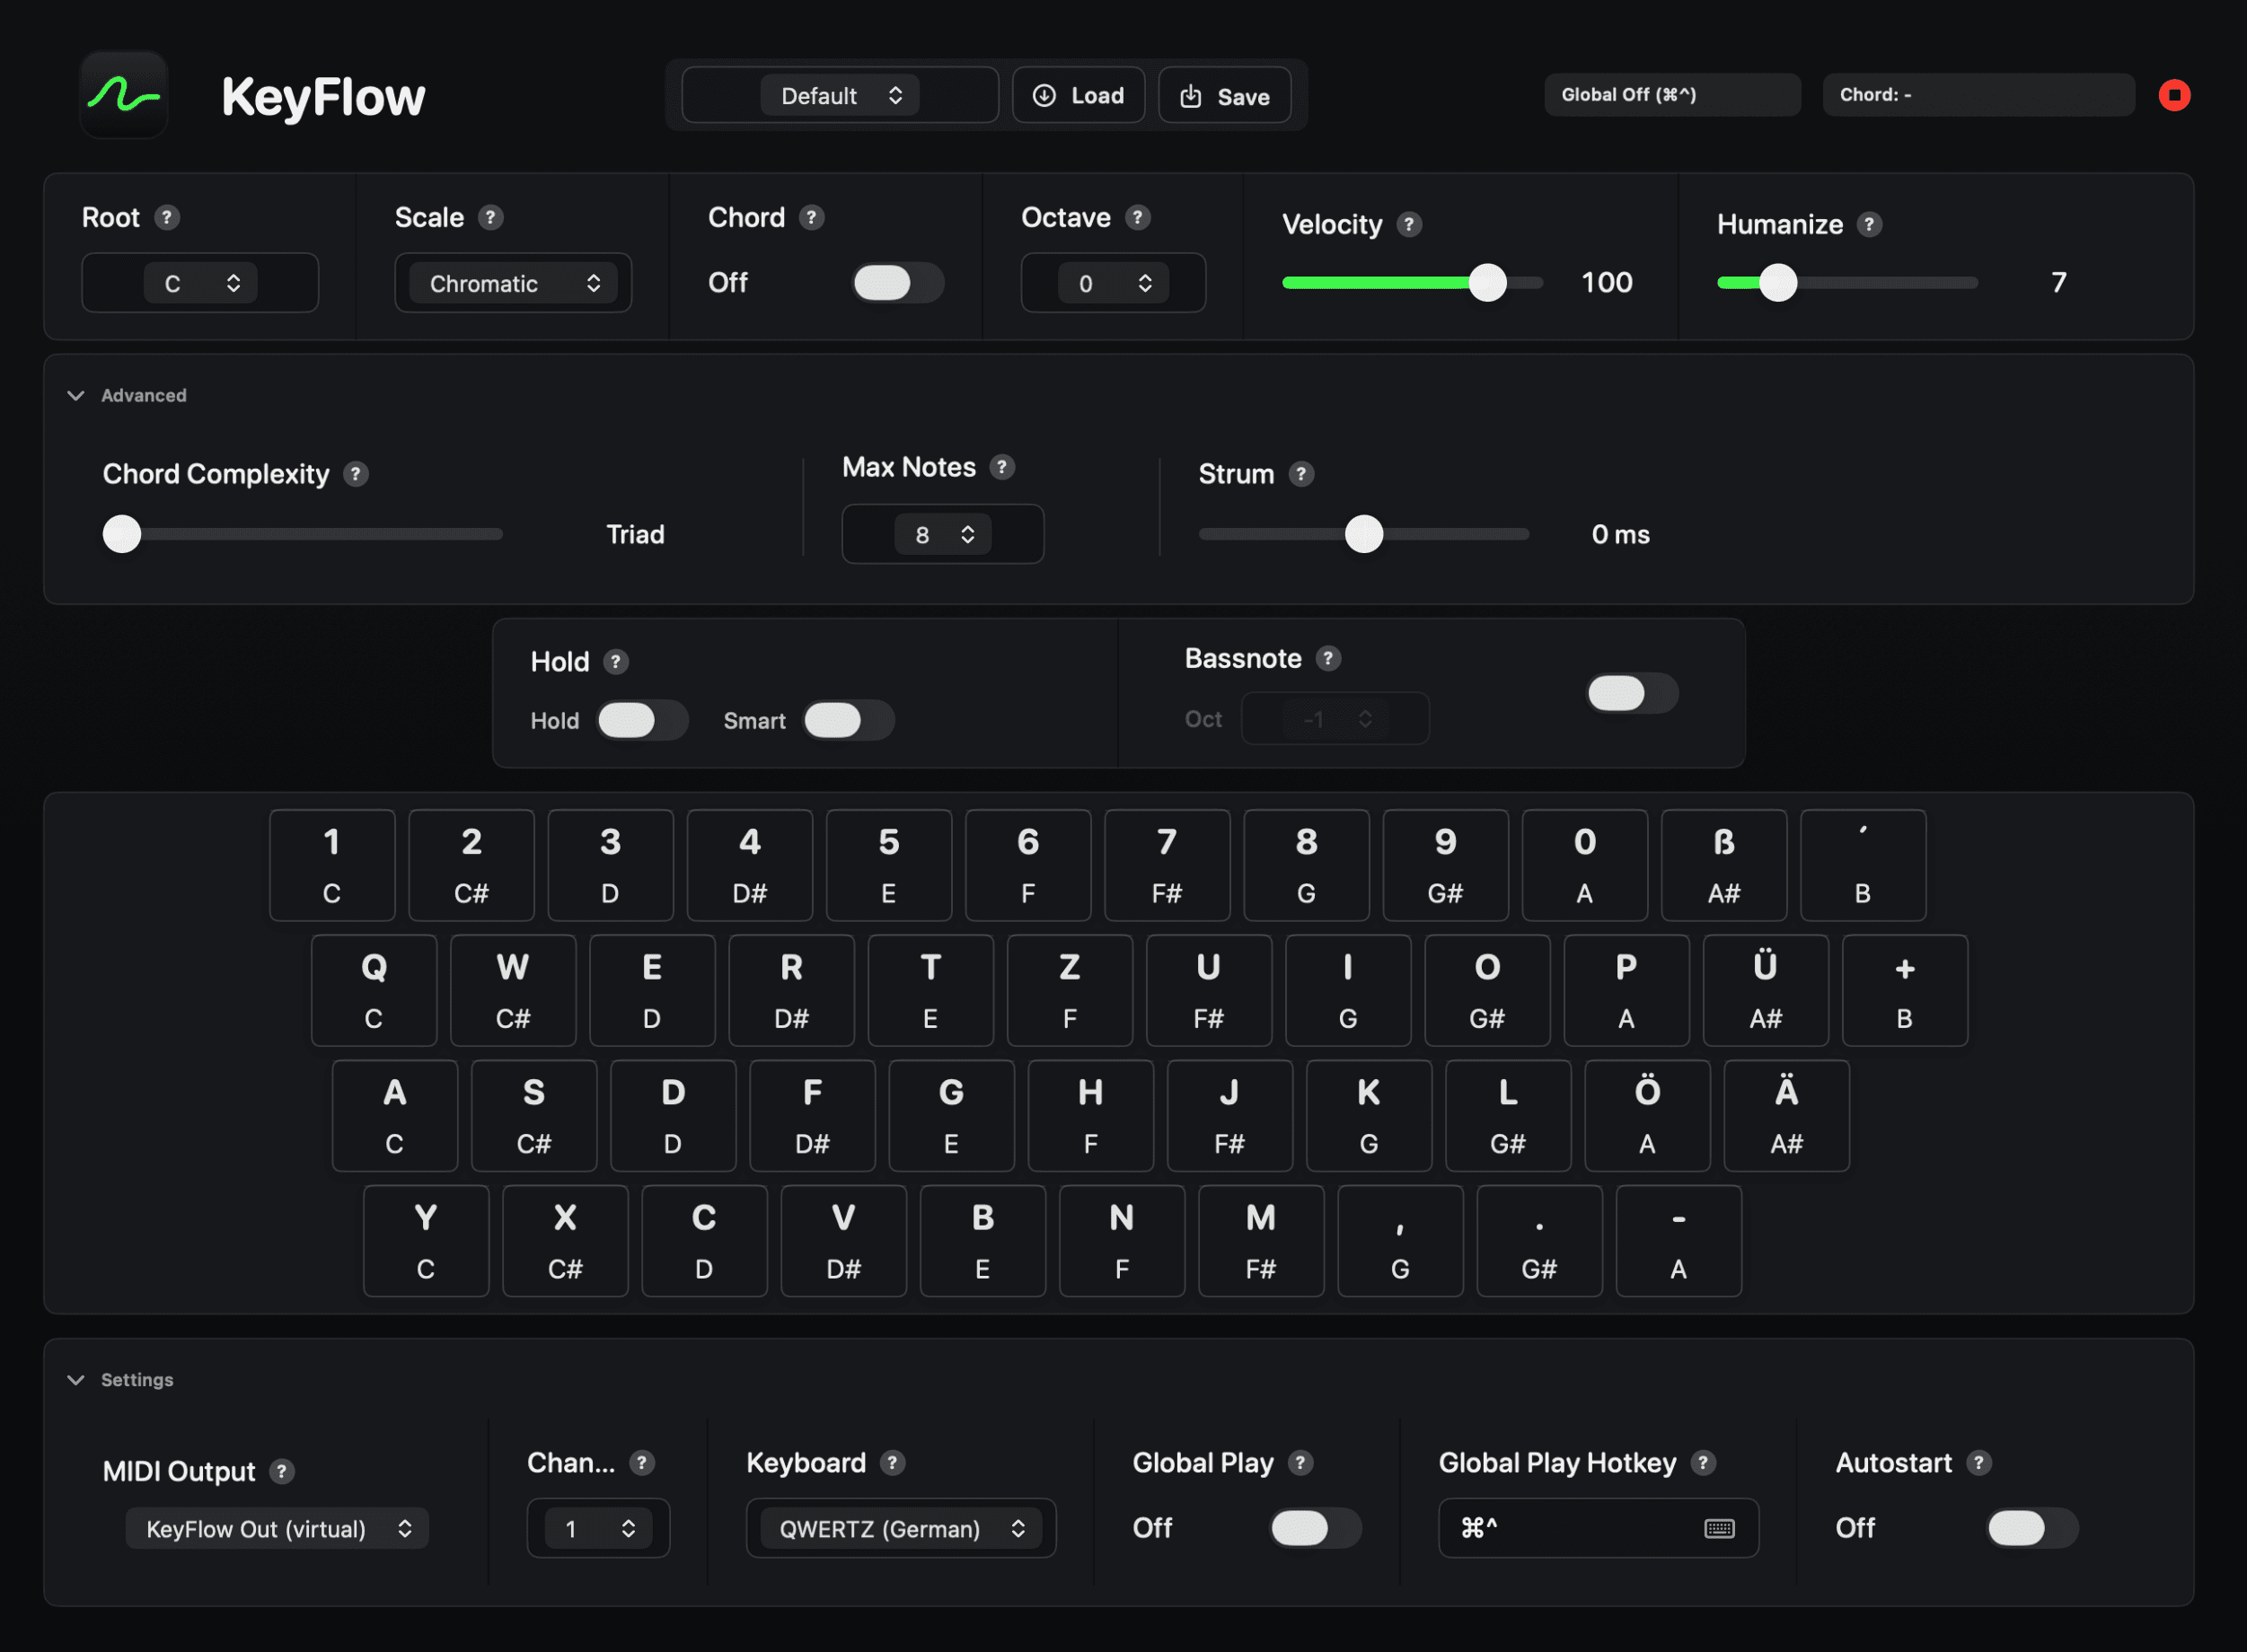2247x1652 pixels.
Task: Open Channel 1 dropdown
Action: (598, 1528)
